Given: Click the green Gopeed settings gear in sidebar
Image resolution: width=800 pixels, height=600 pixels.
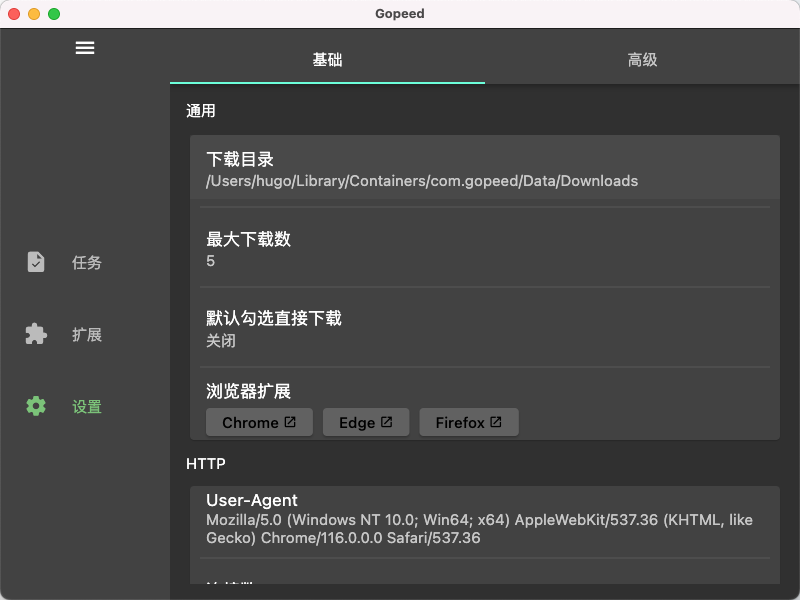Looking at the screenshot, I should point(36,406).
